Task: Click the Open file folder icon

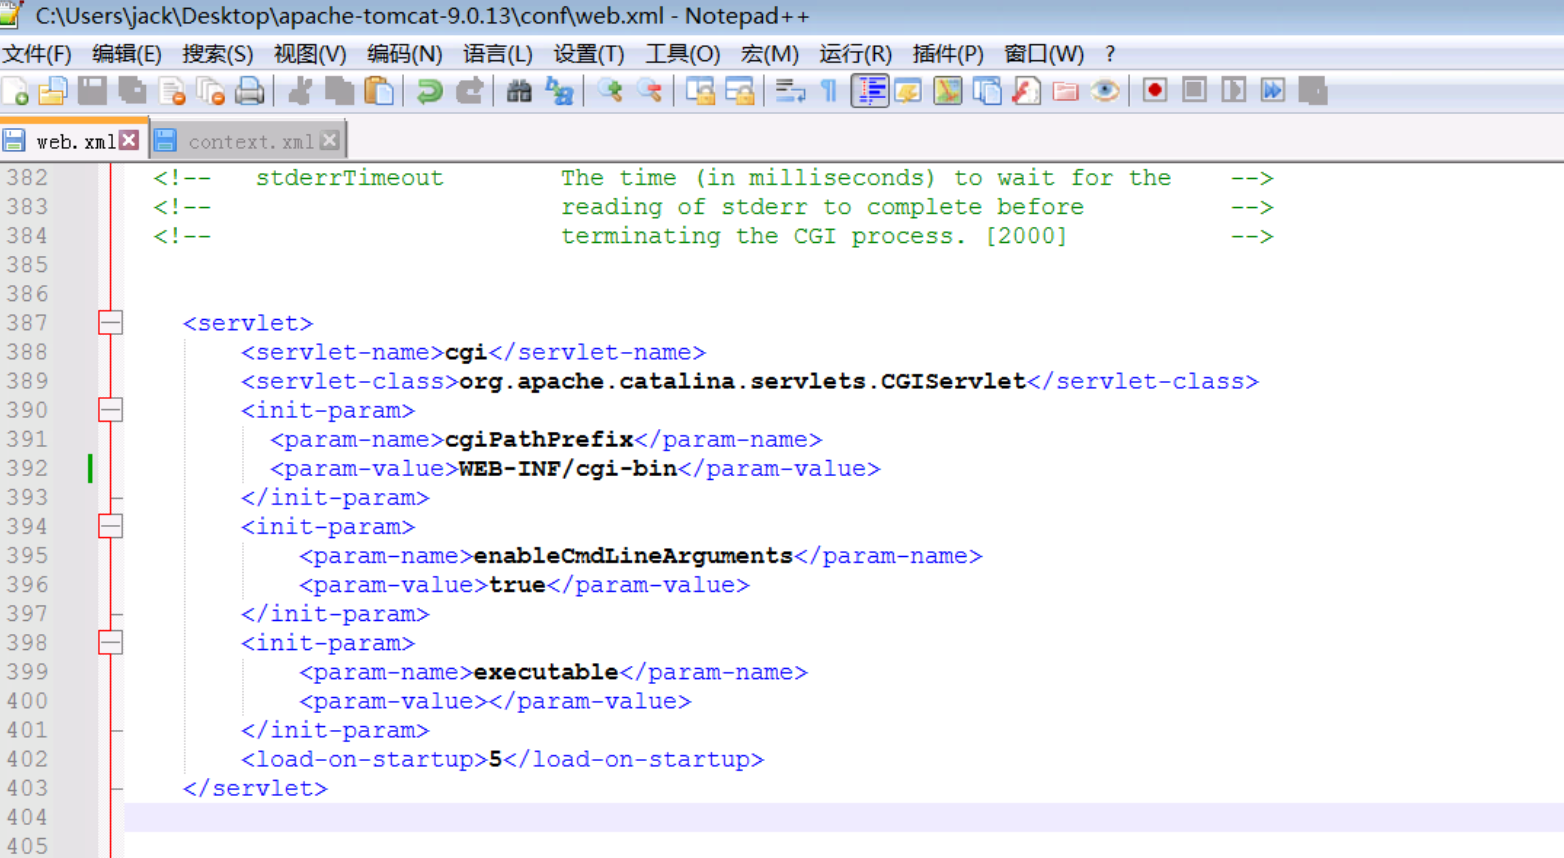Action: point(53,91)
